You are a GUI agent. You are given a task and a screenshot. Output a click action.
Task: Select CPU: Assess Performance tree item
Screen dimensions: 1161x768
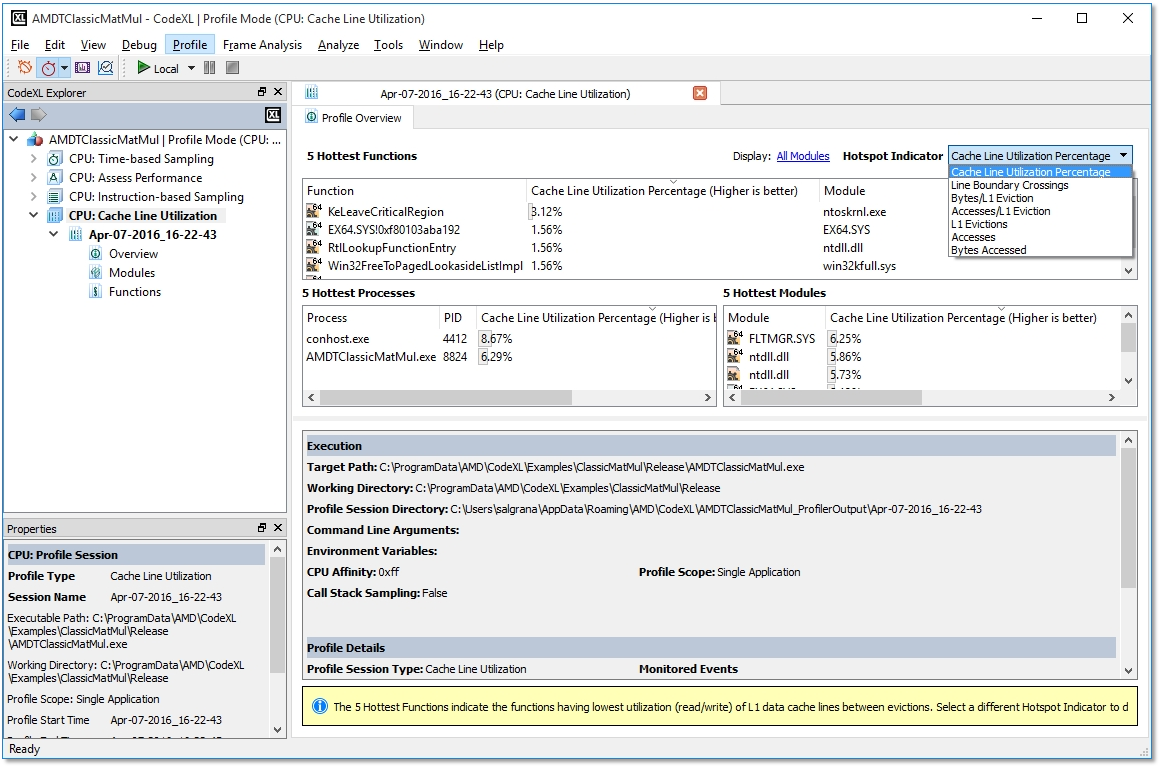click(135, 178)
